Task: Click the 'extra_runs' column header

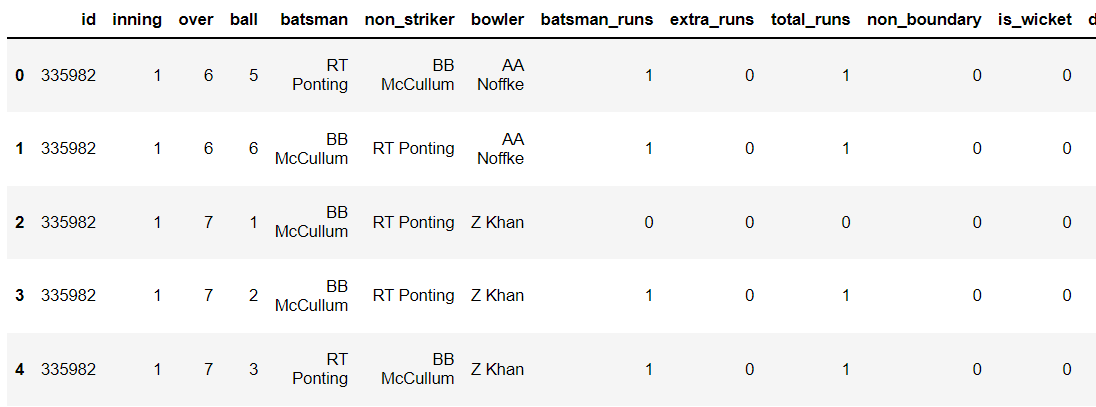Action: 712,20
